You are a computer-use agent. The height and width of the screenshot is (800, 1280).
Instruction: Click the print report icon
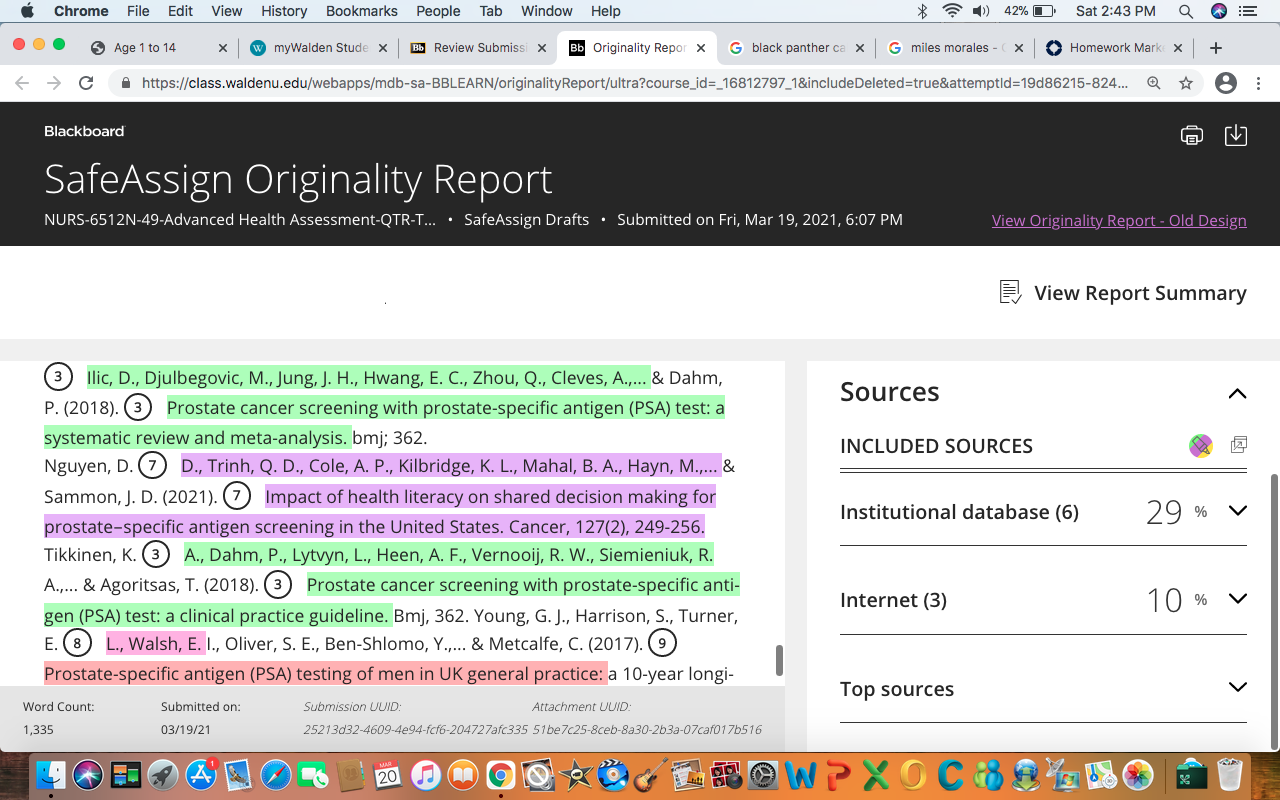click(1191, 135)
